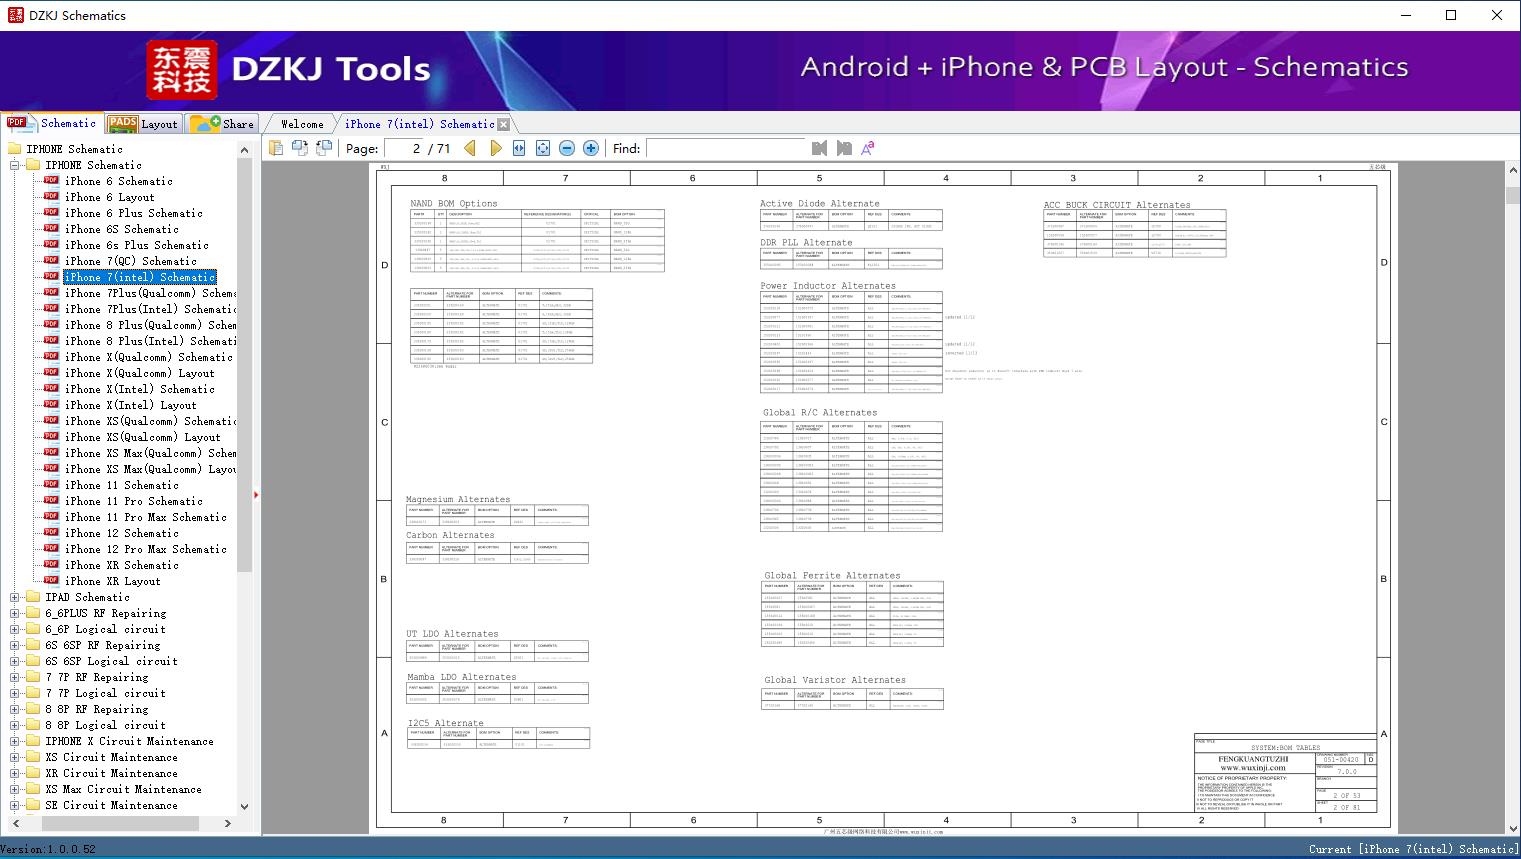Go to the previous page
This screenshot has width=1521, height=859.
point(471,148)
